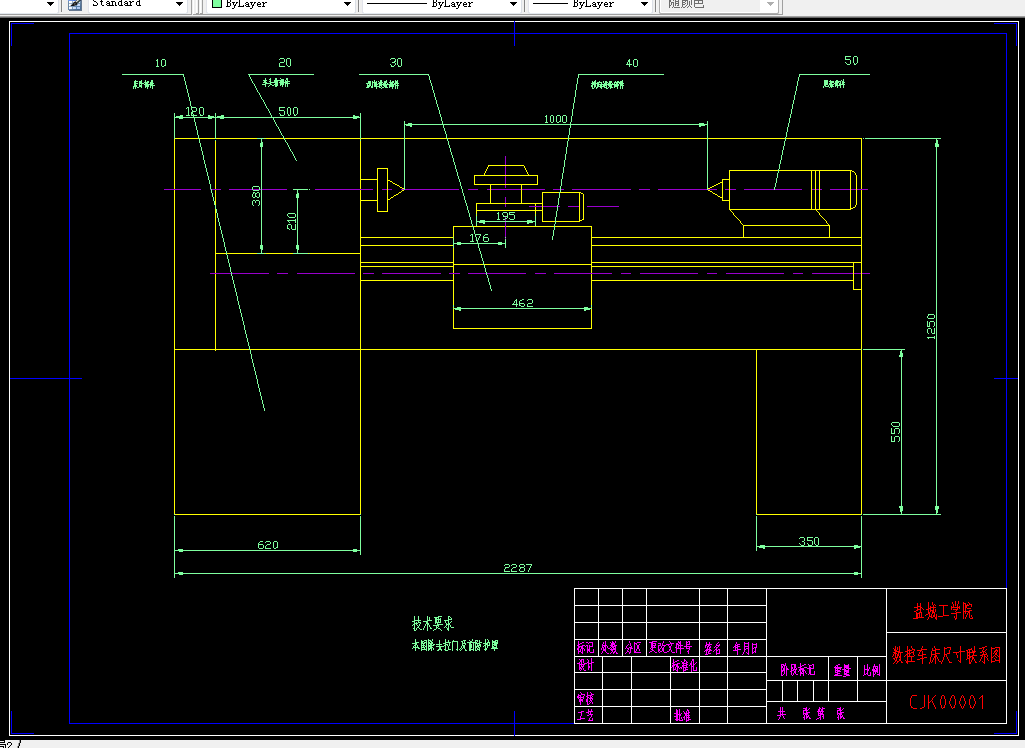The height and width of the screenshot is (748, 1025).
Task: Select the 比例 title block label
Action: coord(871,670)
